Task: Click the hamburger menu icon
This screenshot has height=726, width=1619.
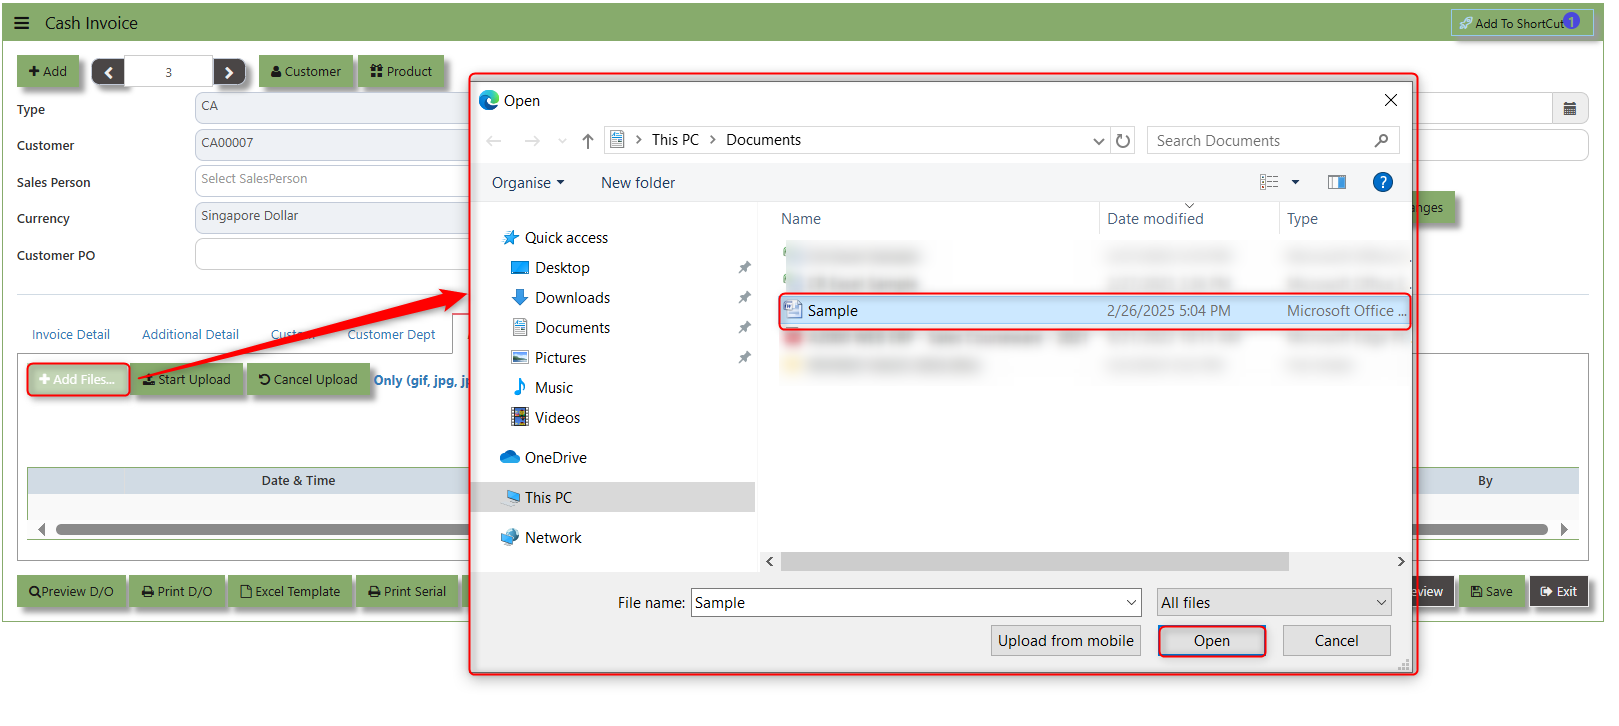Action: (22, 23)
